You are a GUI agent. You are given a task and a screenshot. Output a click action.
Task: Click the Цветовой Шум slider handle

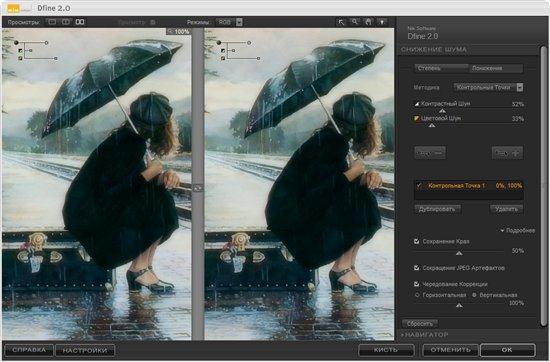pos(432,125)
